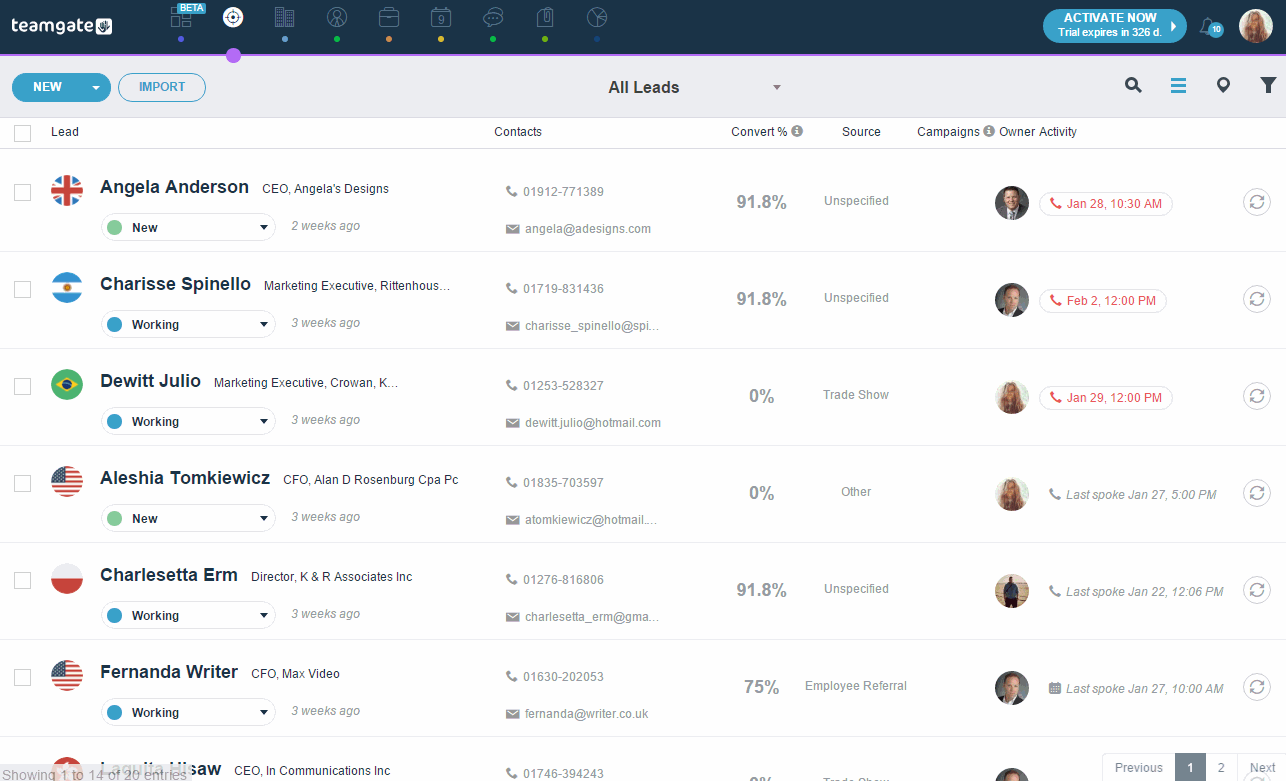Switch to map view pin icon
Screen dimensions: 1286x781
click(1223, 86)
